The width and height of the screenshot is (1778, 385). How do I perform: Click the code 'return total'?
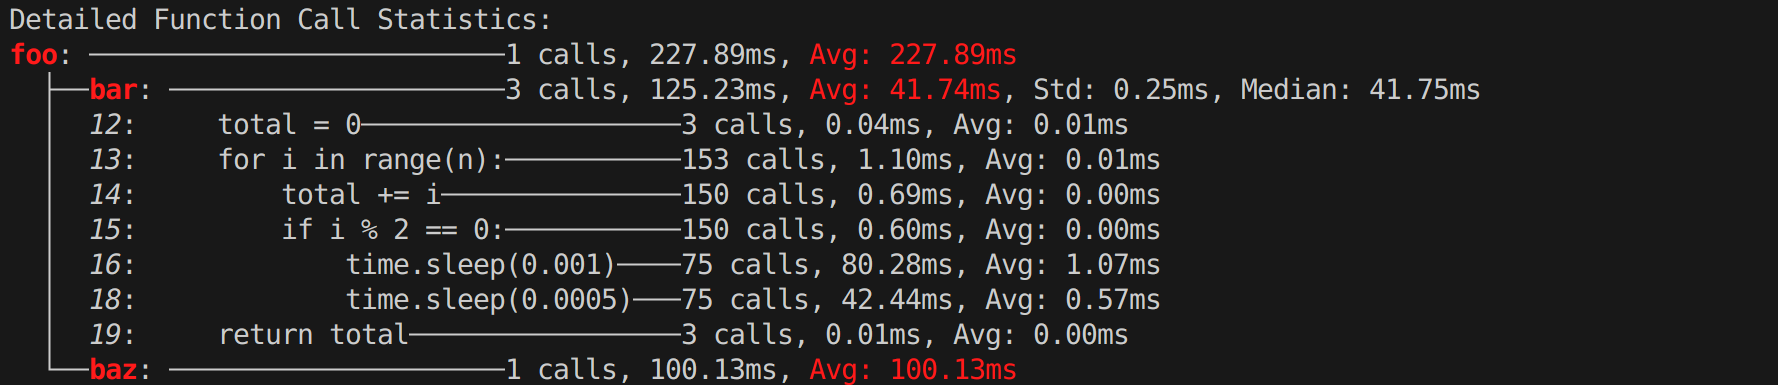(313, 335)
